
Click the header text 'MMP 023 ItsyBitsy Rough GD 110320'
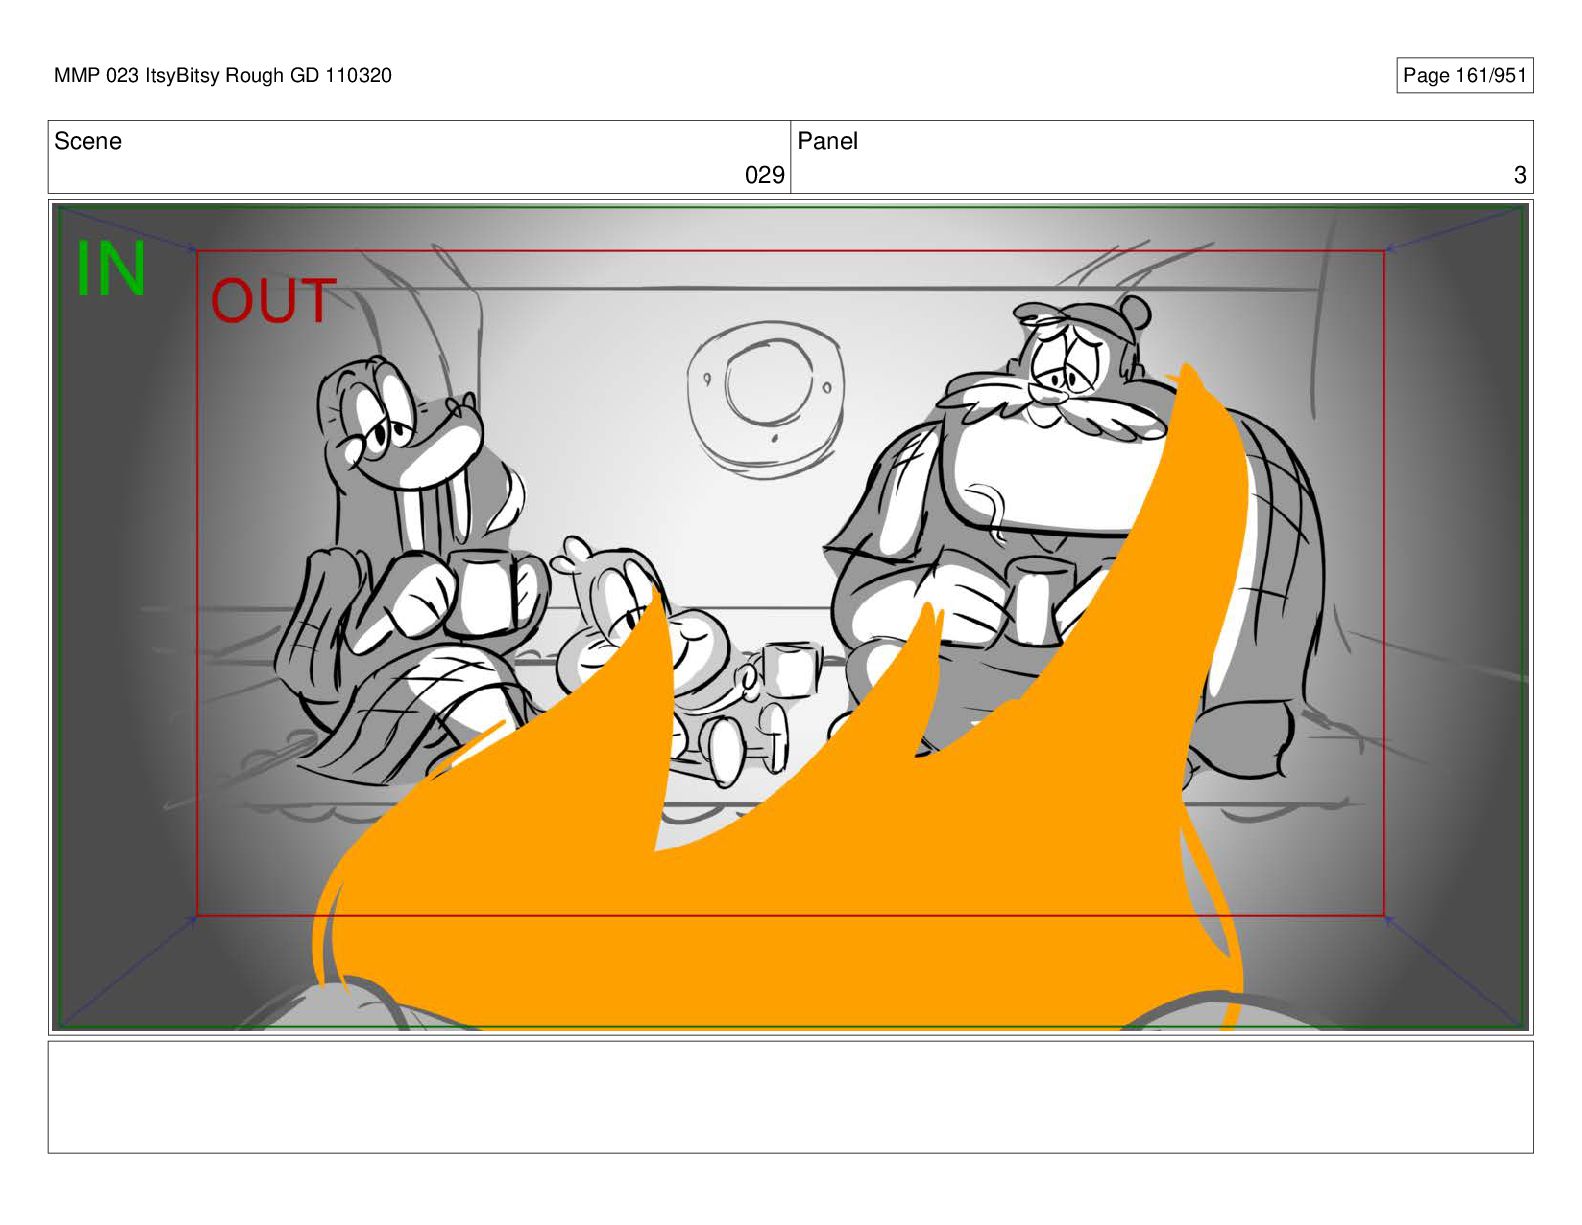pyautogui.click(x=223, y=76)
